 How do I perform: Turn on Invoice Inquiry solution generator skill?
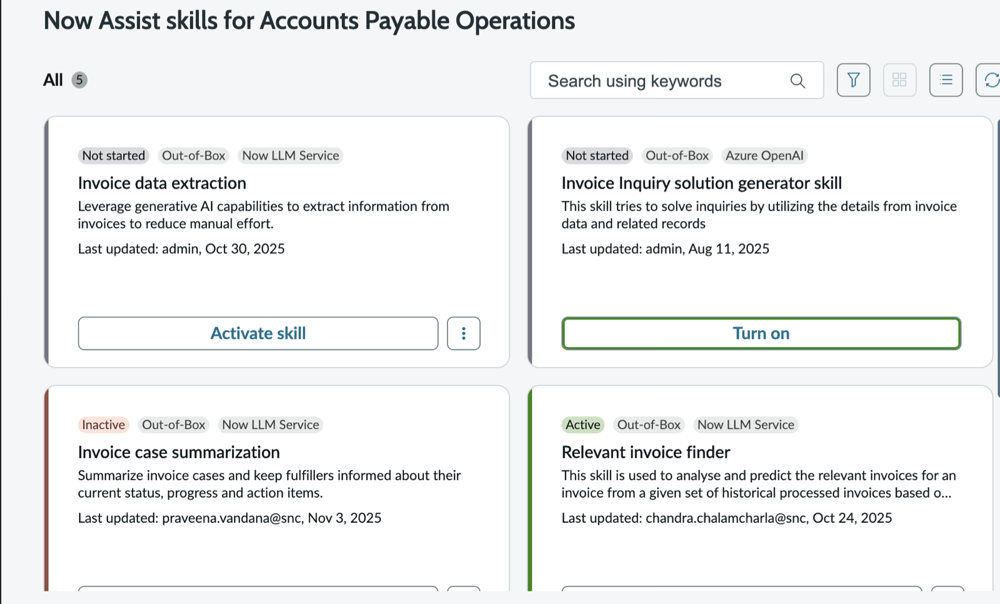tap(761, 334)
